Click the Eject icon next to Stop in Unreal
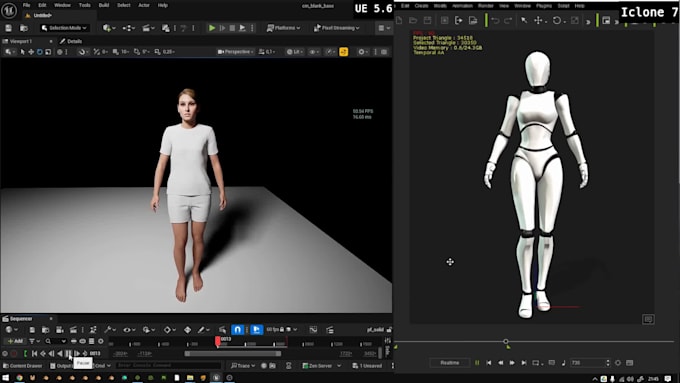680x383 pixels. click(242, 28)
